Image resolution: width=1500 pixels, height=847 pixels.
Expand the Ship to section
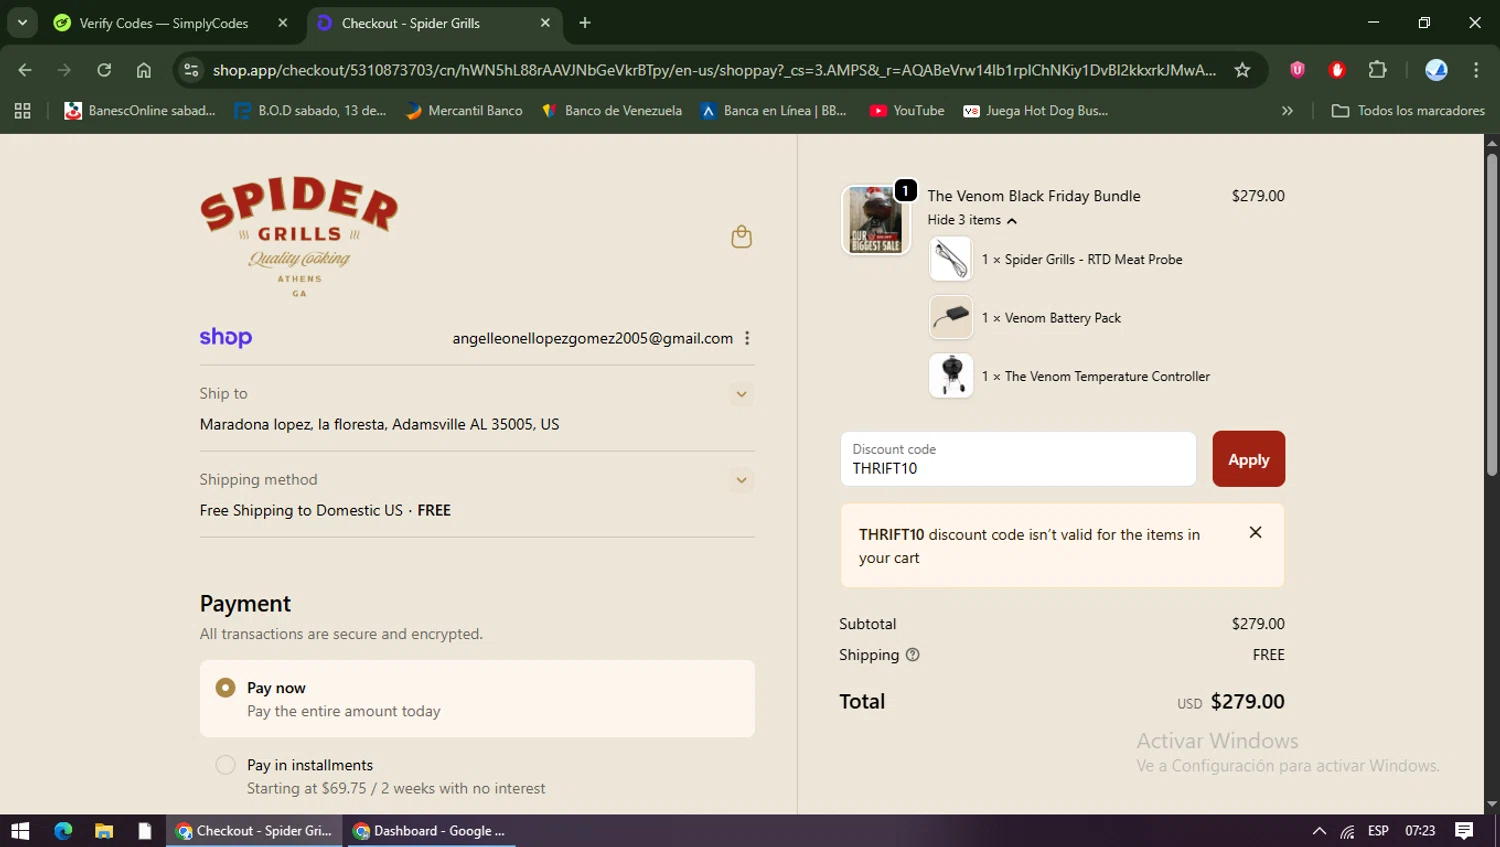click(x=741, y=394)
